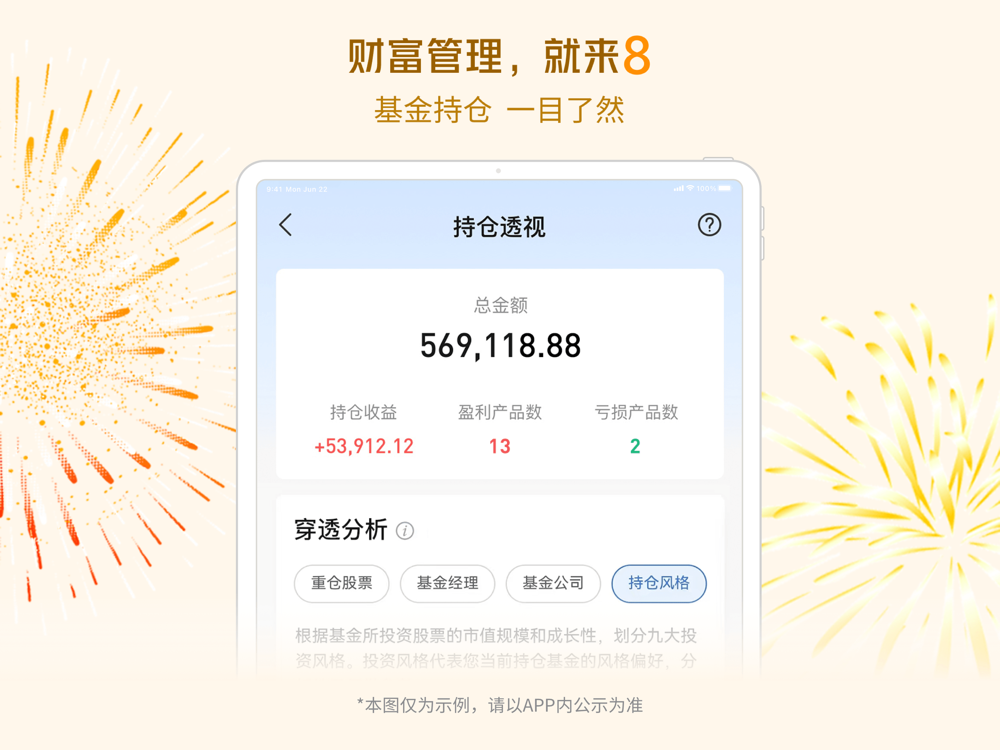Viewport: 1000px width, 750px height.
Task: Click the 盈利产品数 label
Action: 500,413
